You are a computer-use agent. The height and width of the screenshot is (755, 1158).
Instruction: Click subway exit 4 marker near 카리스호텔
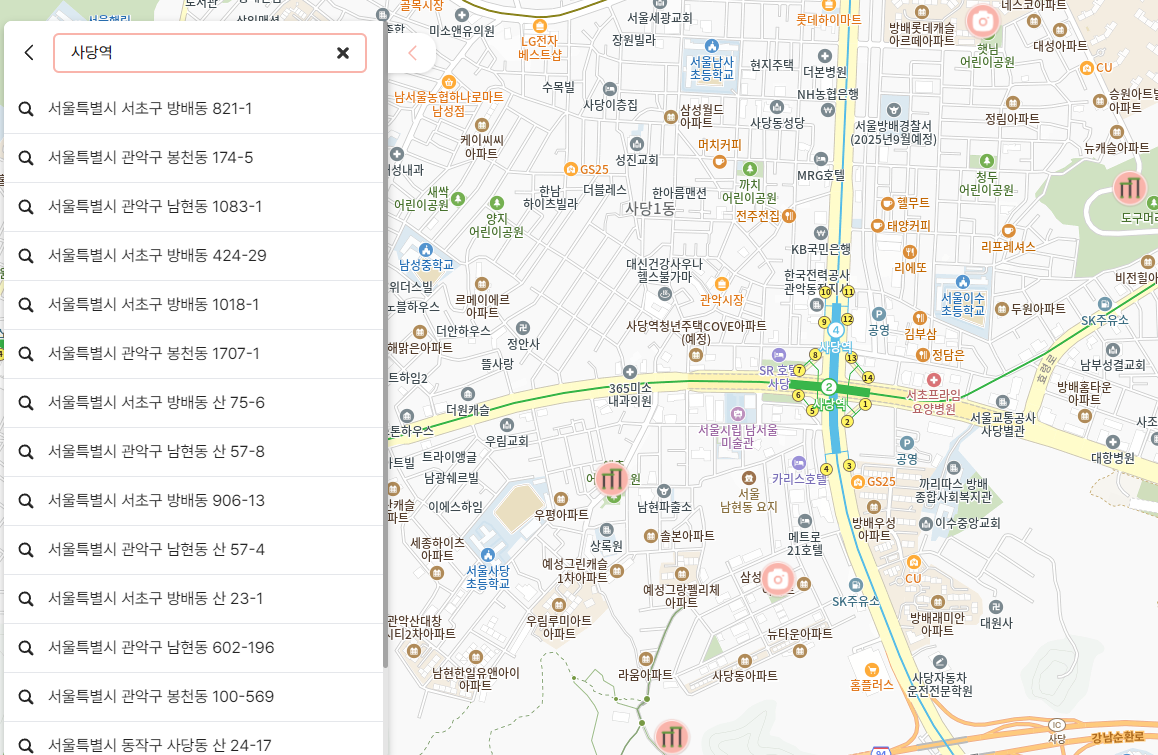point(826,469)
